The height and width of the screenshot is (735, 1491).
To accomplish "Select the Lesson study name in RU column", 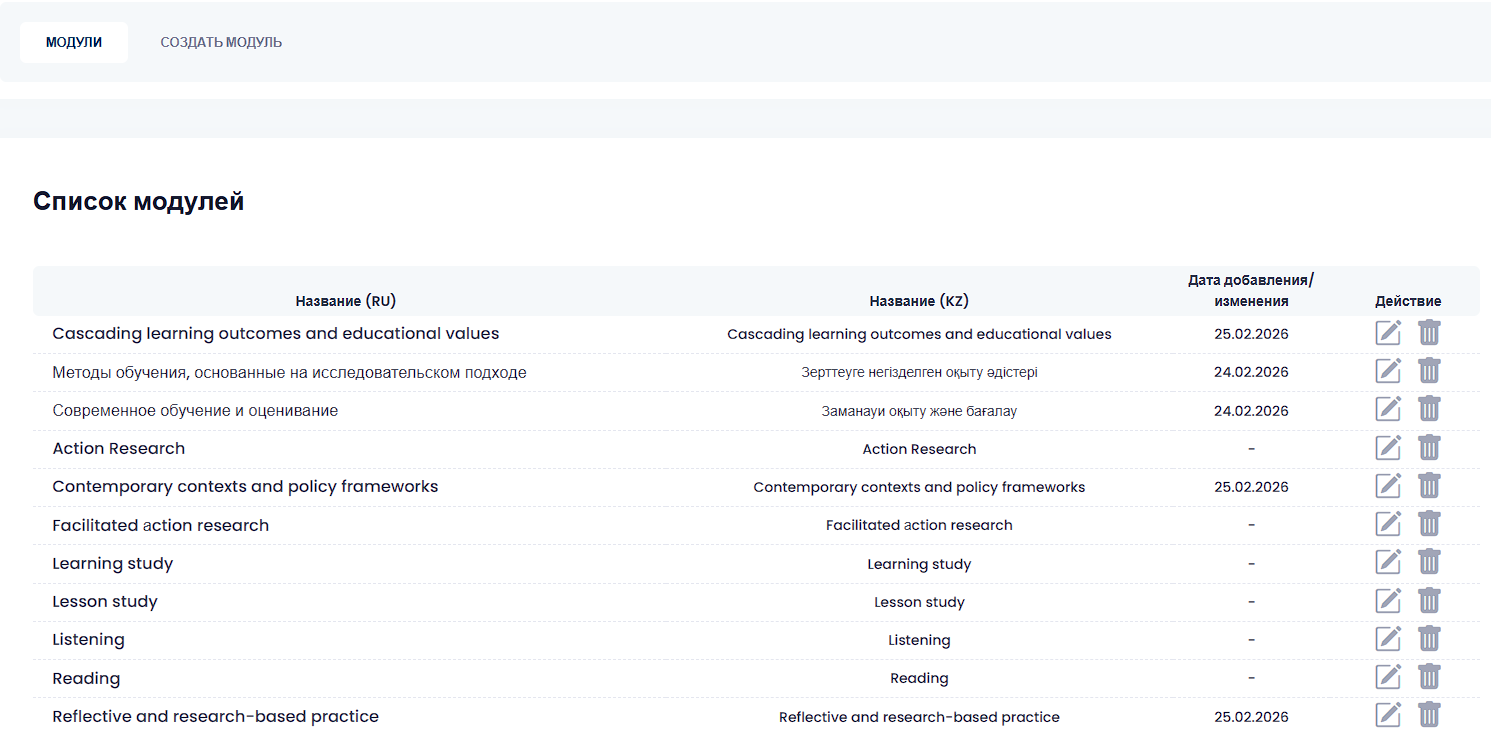I will (x=105, y=602).
